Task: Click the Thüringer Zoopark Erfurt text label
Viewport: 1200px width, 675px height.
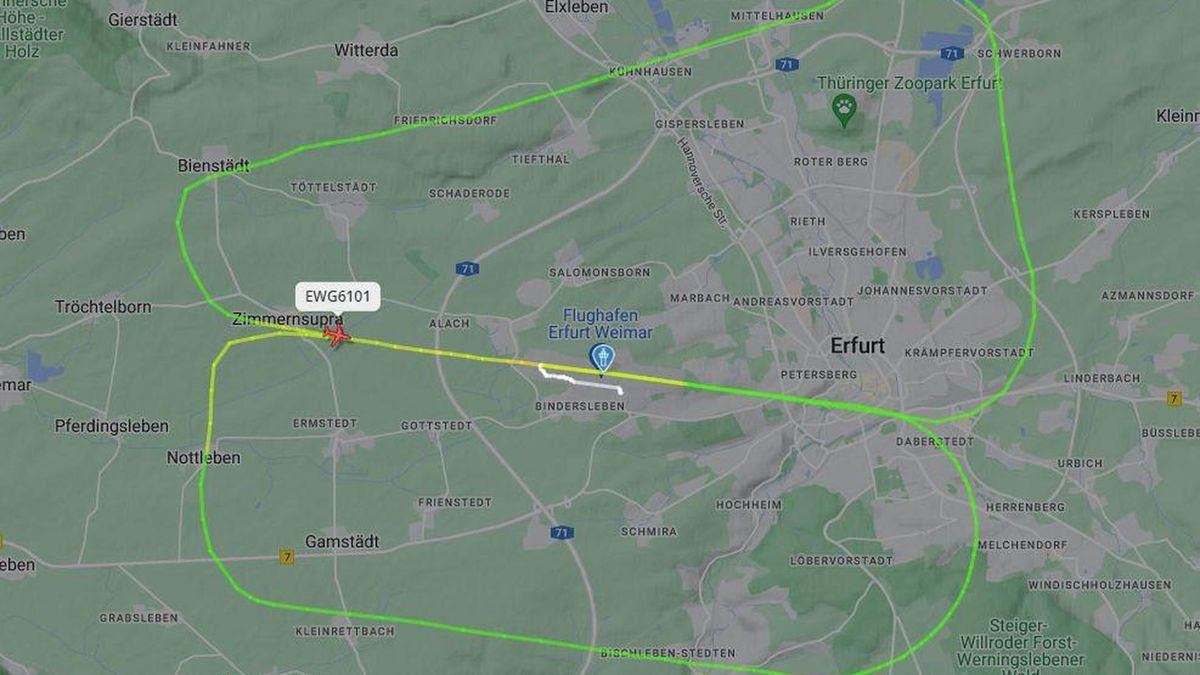Action: point(909,83)
